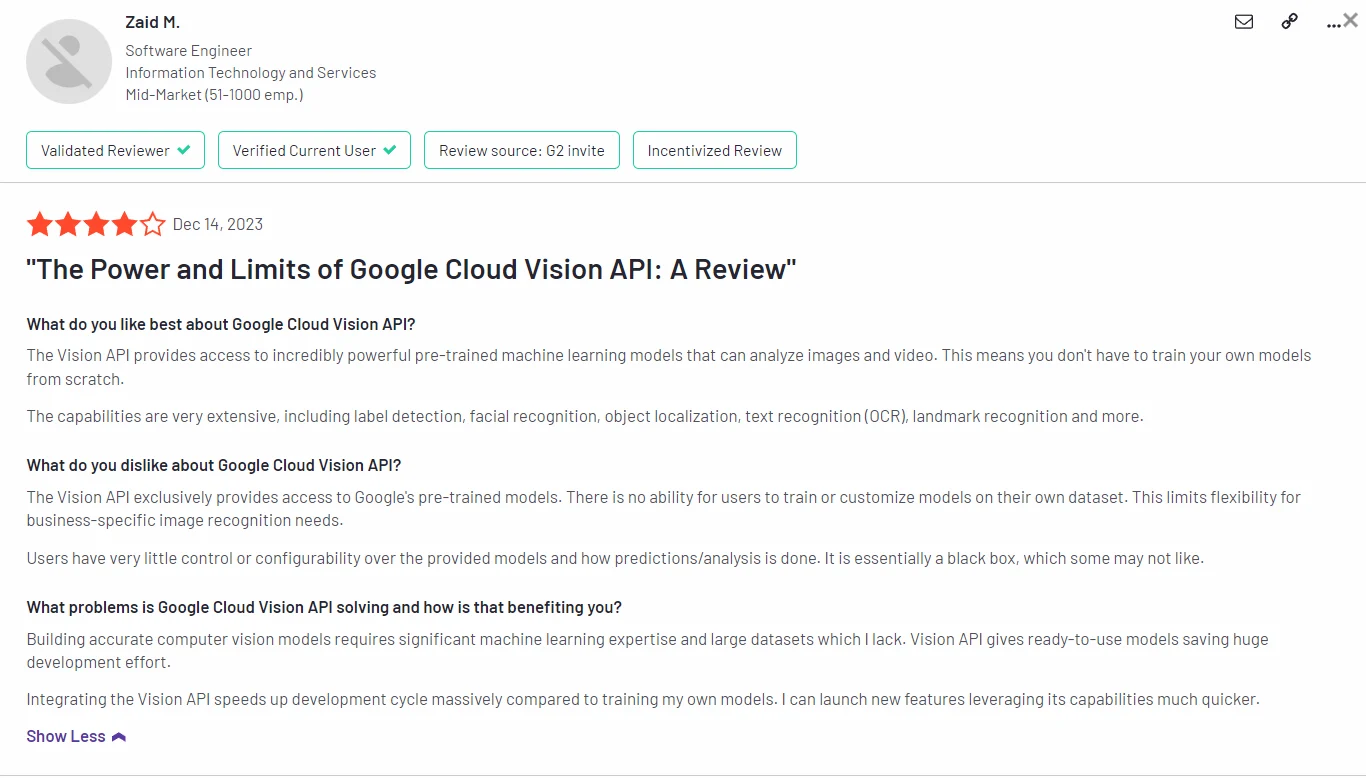Click the first filled star in rating
Viewport: 1366px width, 778px height.
40,224
